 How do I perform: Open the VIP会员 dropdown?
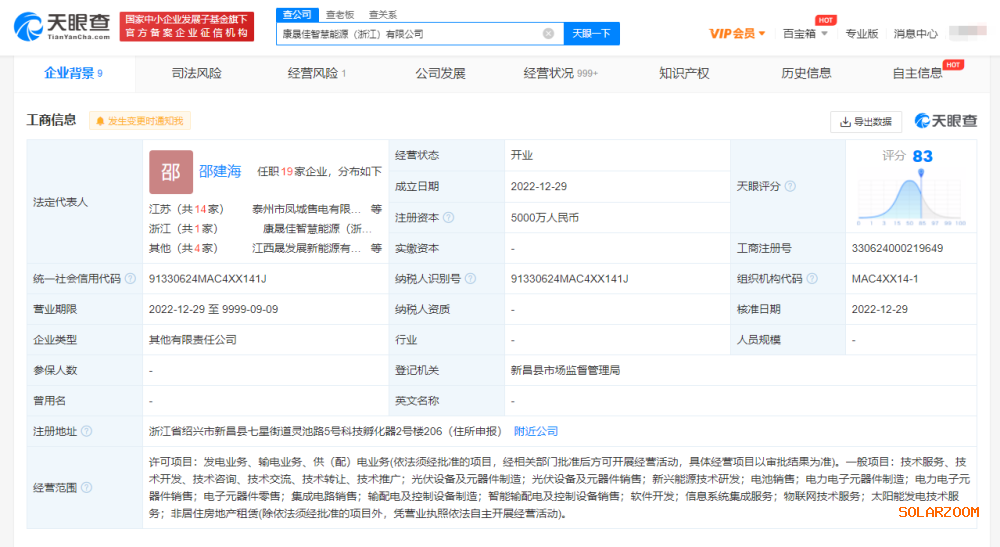pos(737,33)
